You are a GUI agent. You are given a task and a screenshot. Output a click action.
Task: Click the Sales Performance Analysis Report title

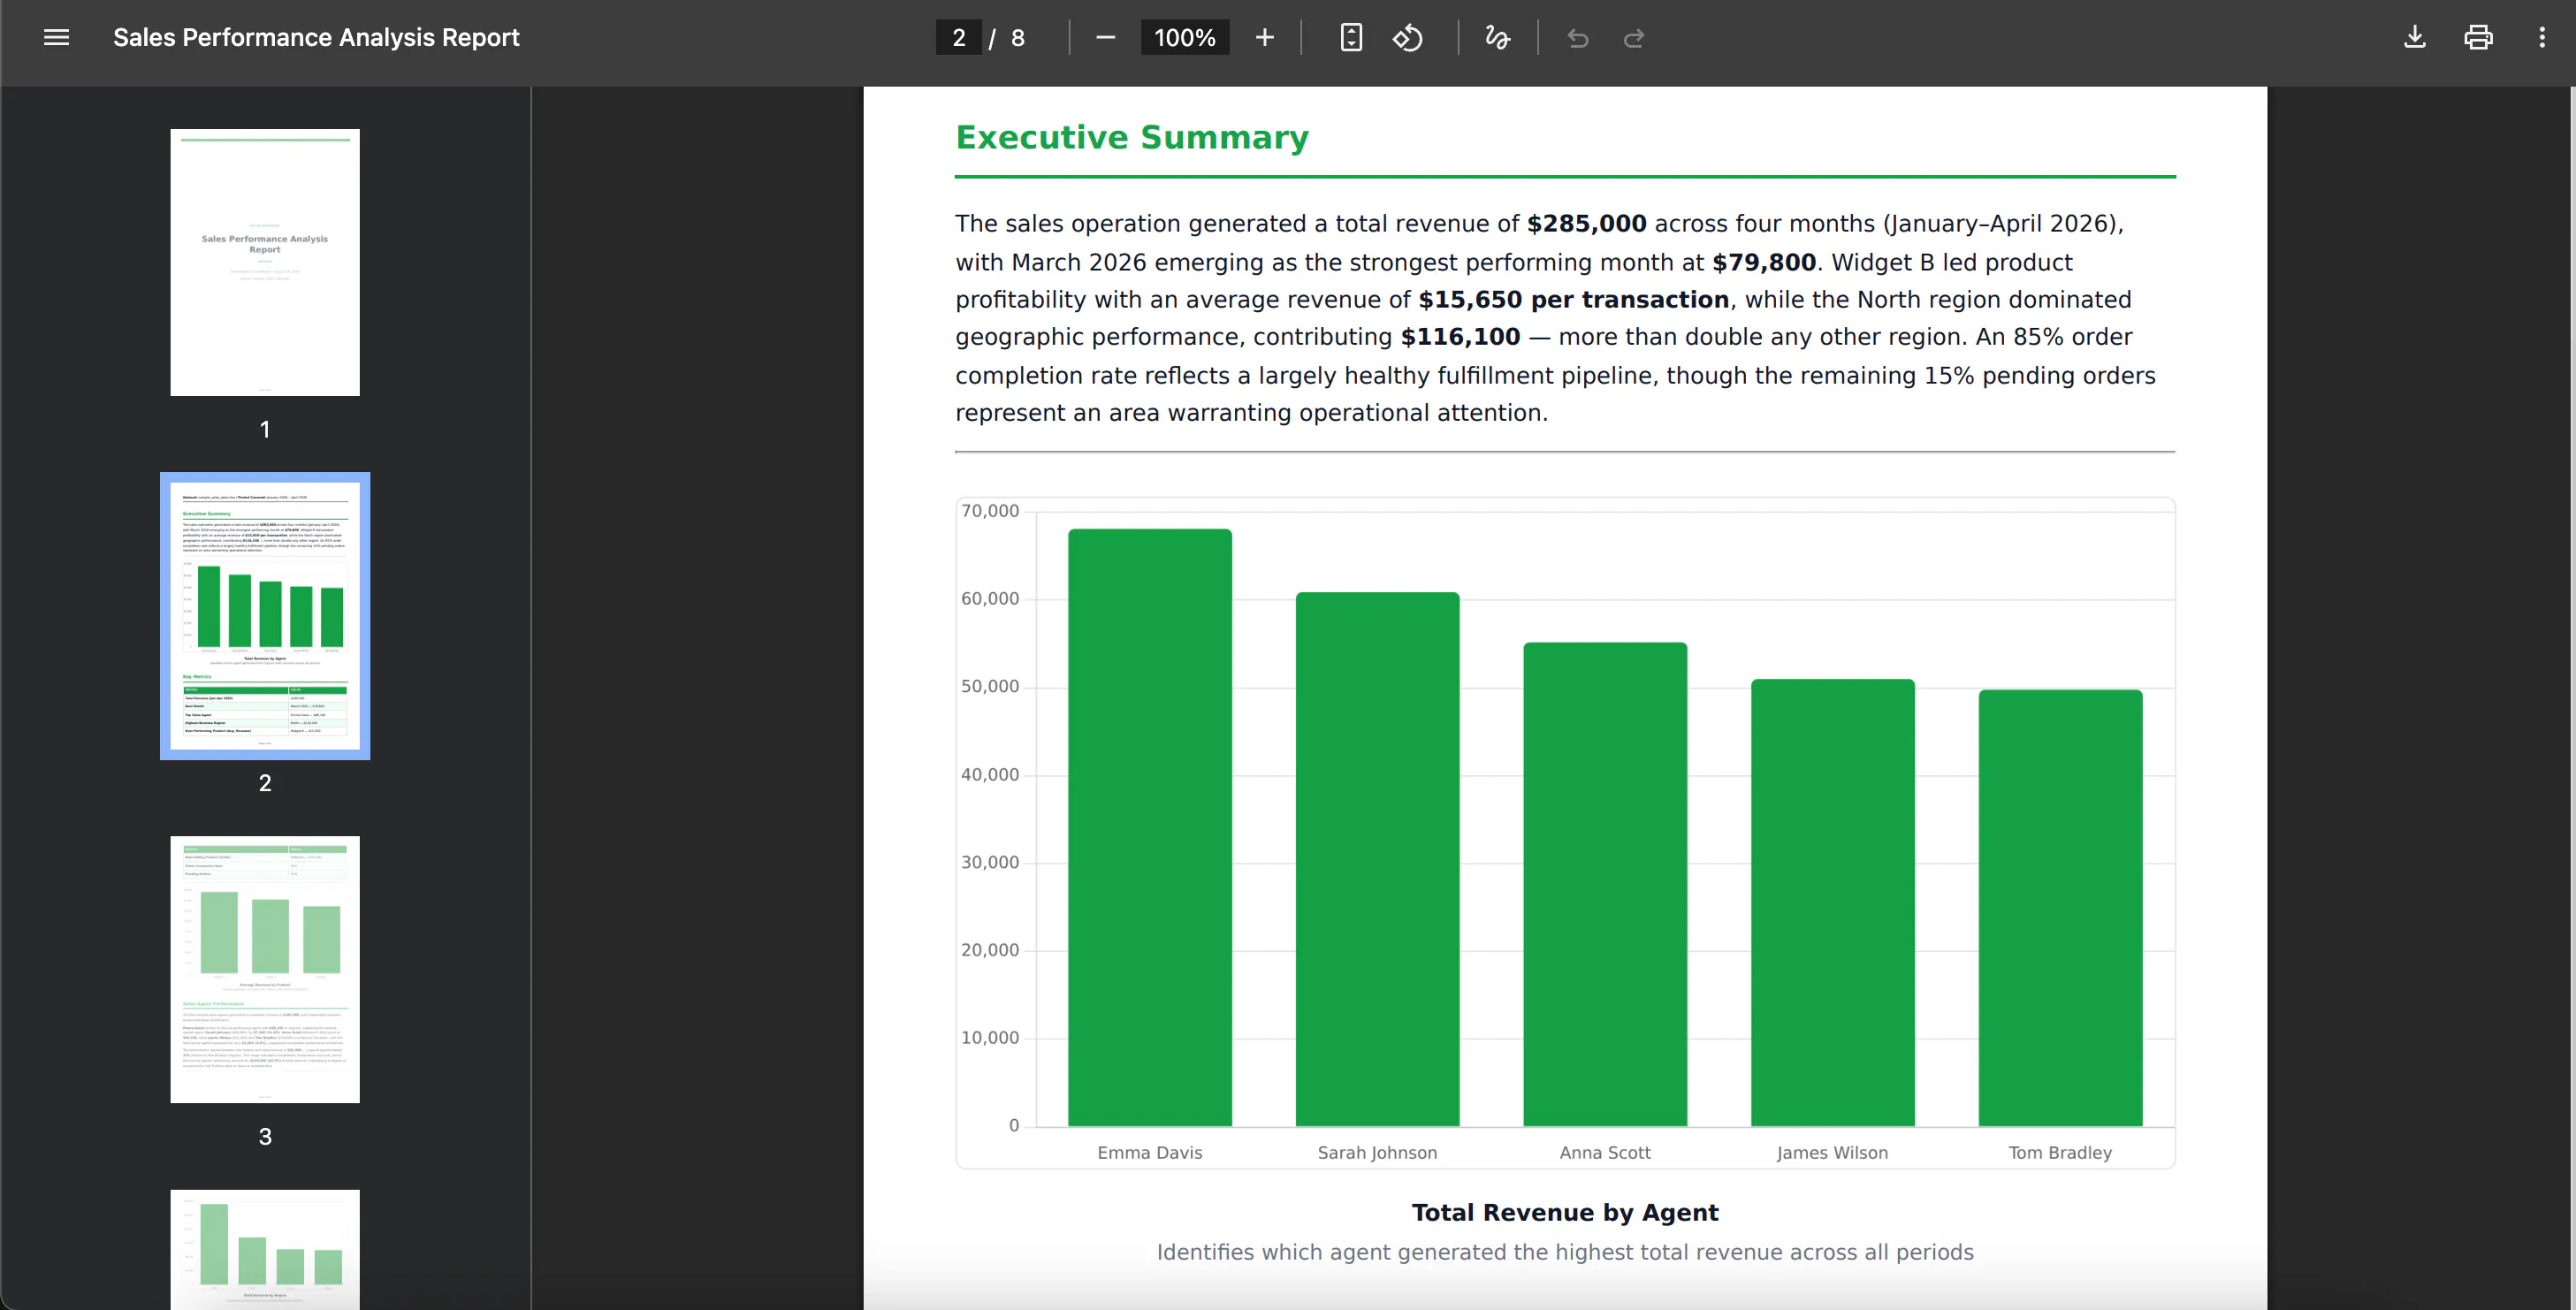point(316,38)
